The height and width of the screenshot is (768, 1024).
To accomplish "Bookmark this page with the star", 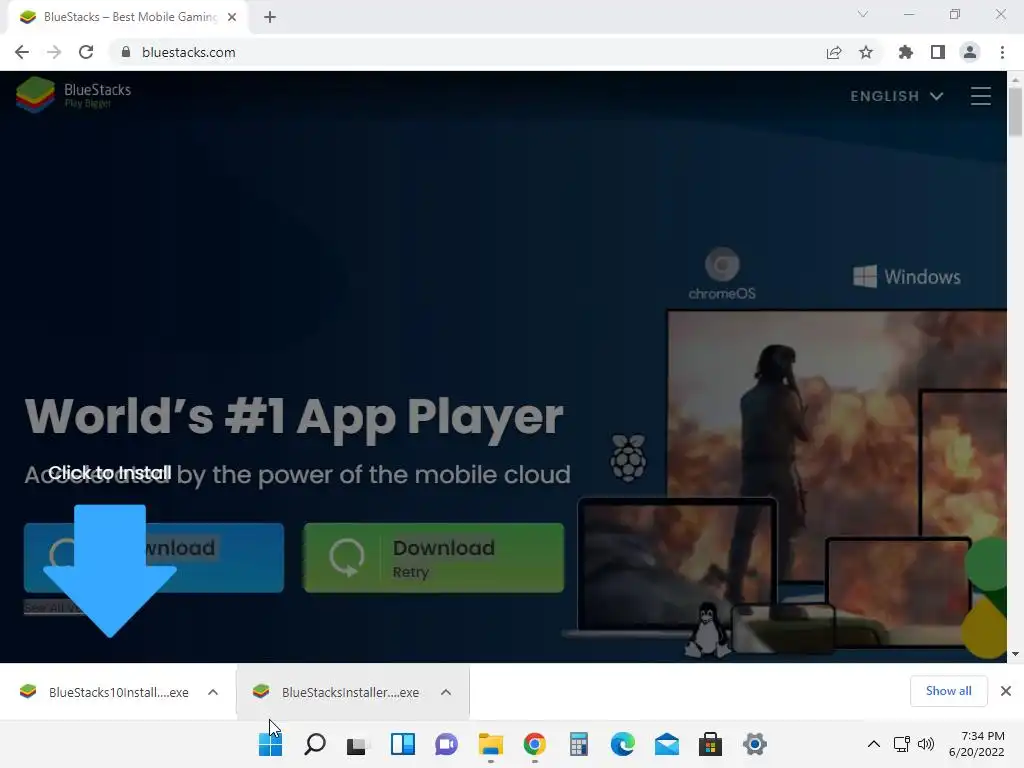I will click(x=866, y=52).
